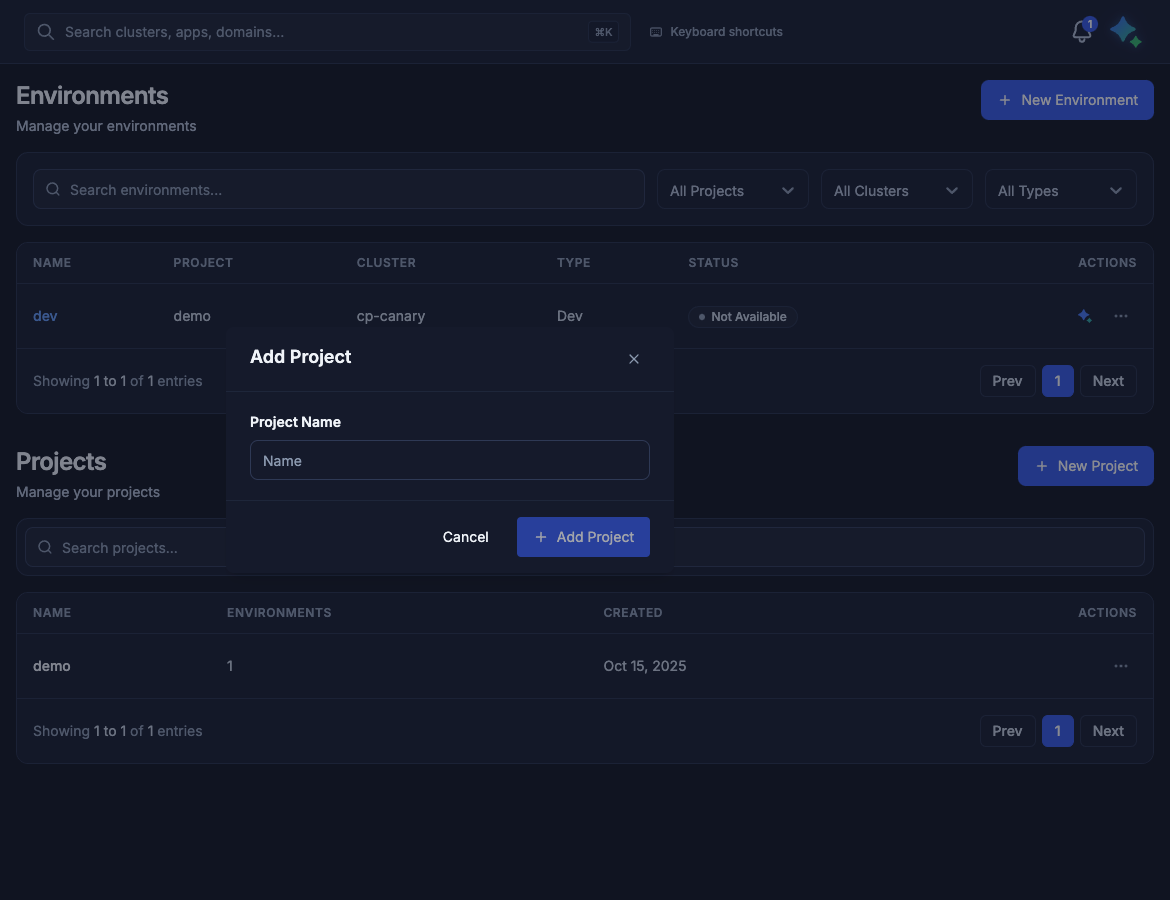The width and height of the screenshot is (1170, 900).
Task: Open the All Projects filter dropdown
Action: (732, 190)
